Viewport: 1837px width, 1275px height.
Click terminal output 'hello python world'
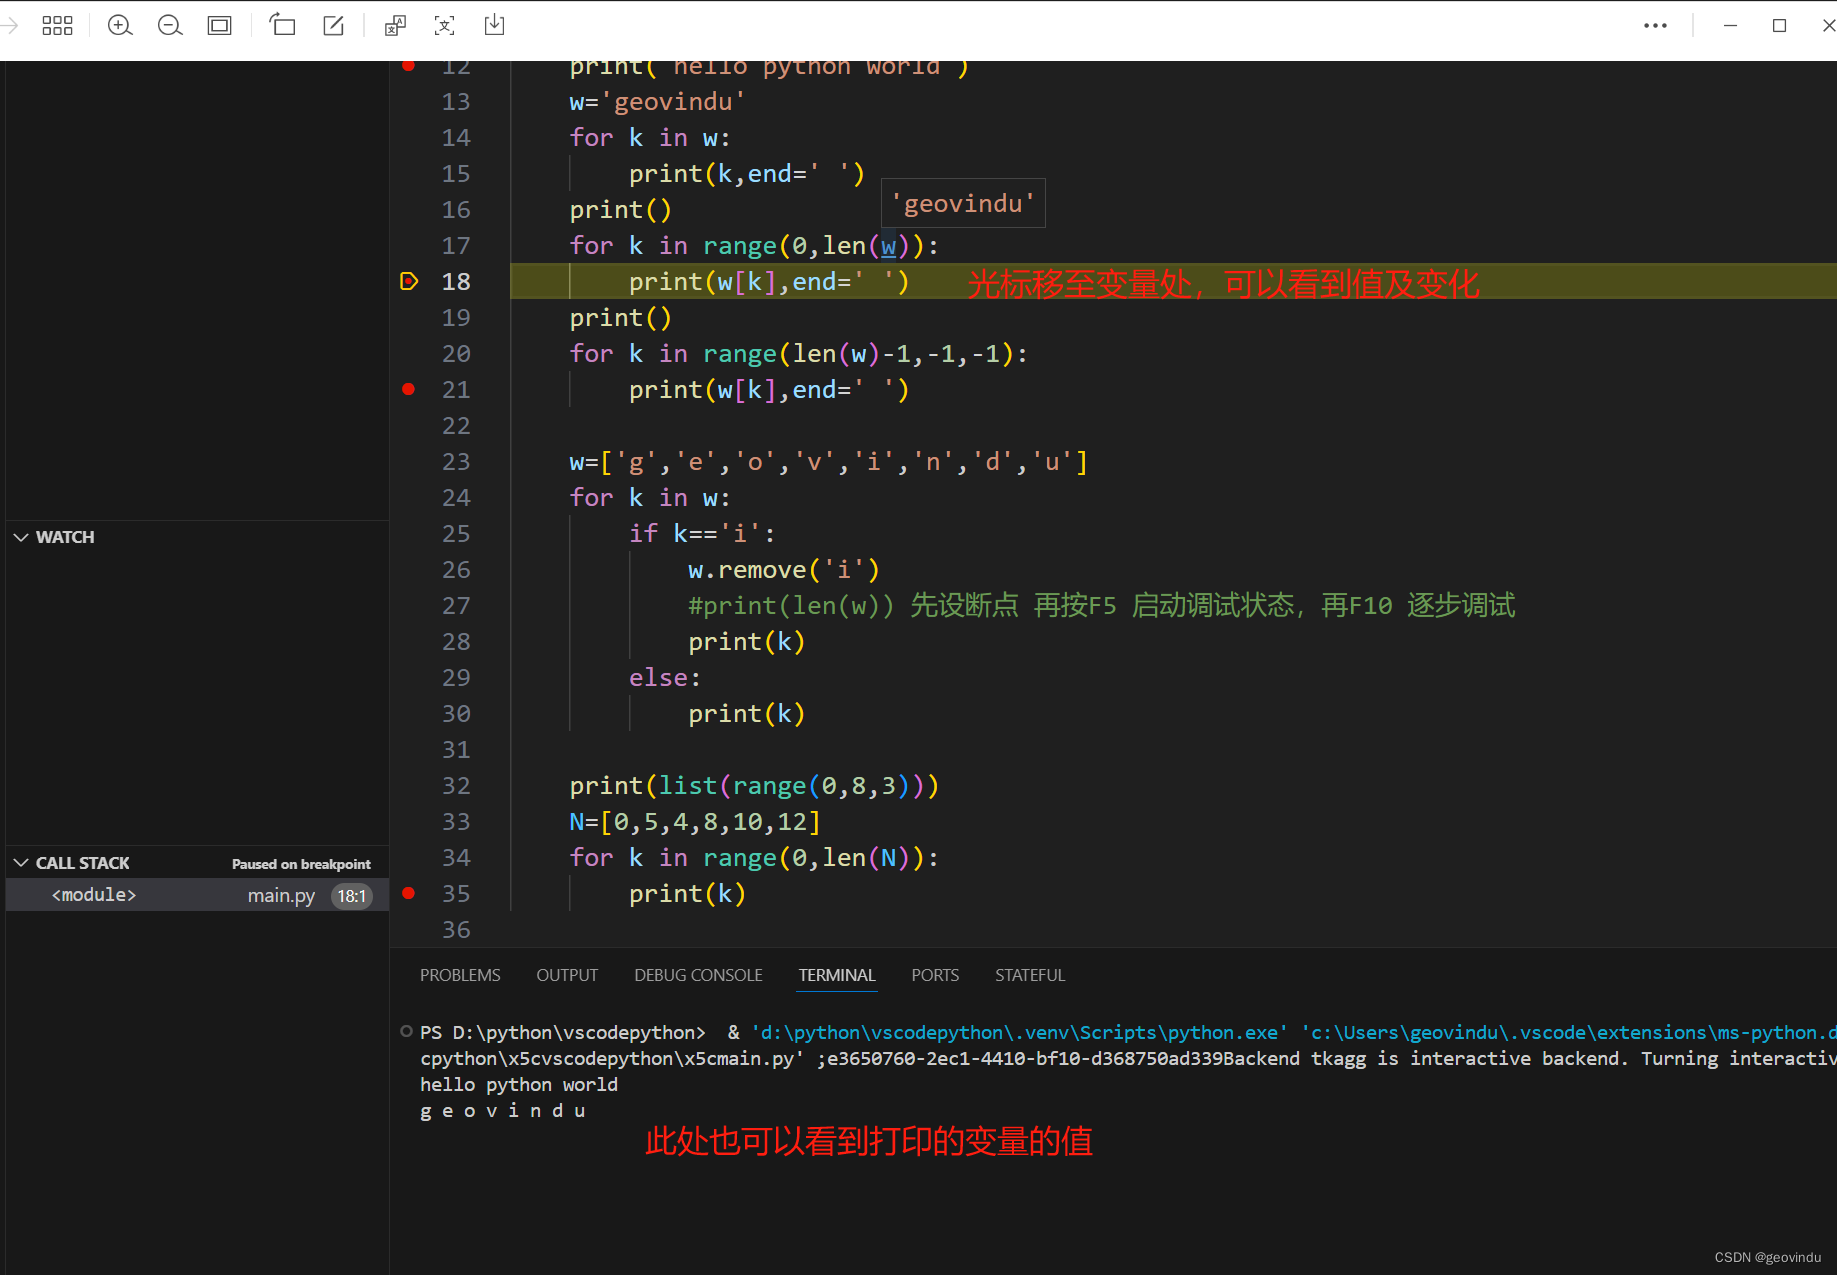click(x=519, y=1085)
